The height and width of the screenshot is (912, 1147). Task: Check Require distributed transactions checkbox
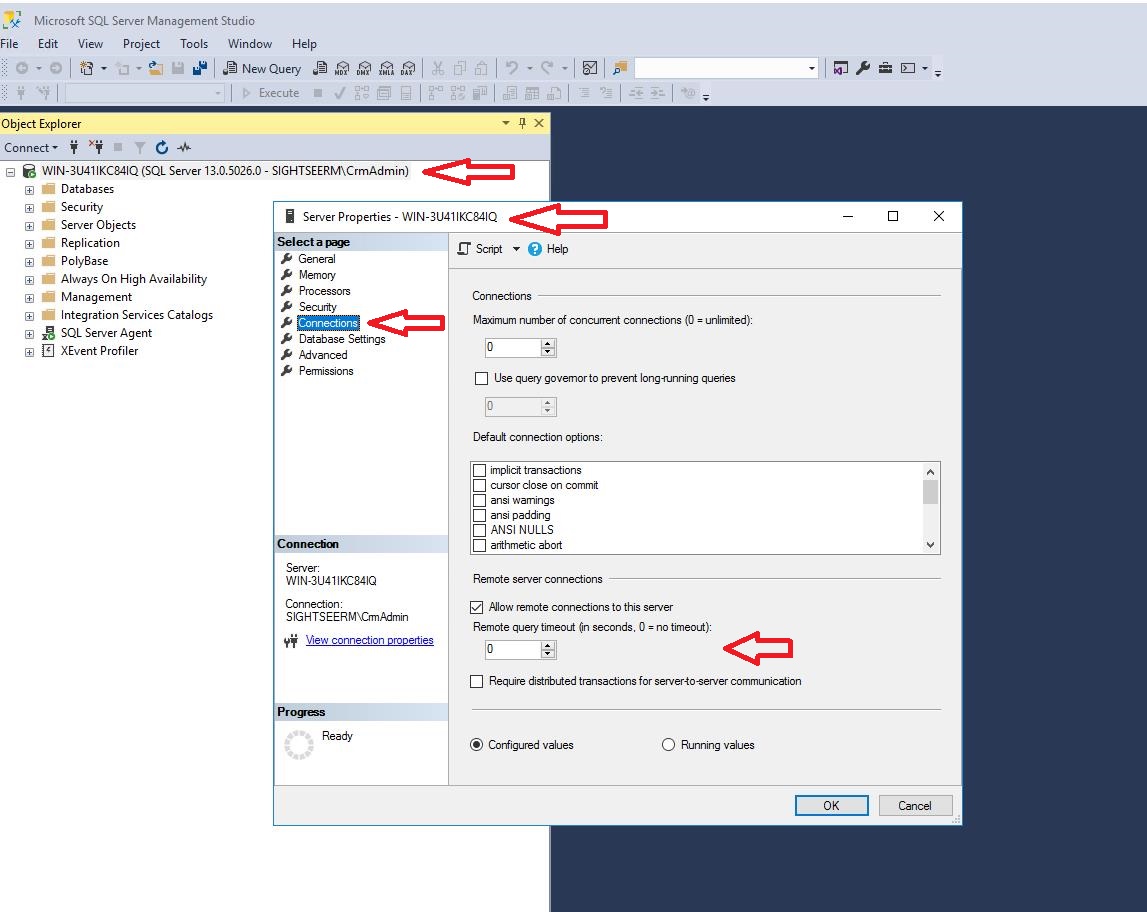pyautogui.click(x=476, y=681)
